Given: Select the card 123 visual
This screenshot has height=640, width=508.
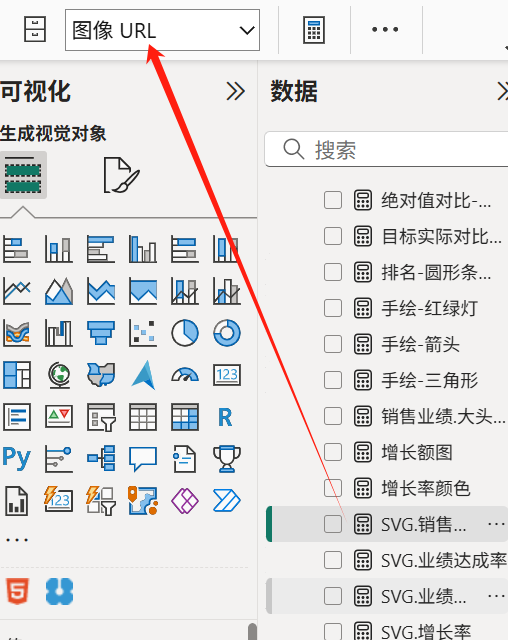Looking at the screenshot, I should (x=227, y=375).
